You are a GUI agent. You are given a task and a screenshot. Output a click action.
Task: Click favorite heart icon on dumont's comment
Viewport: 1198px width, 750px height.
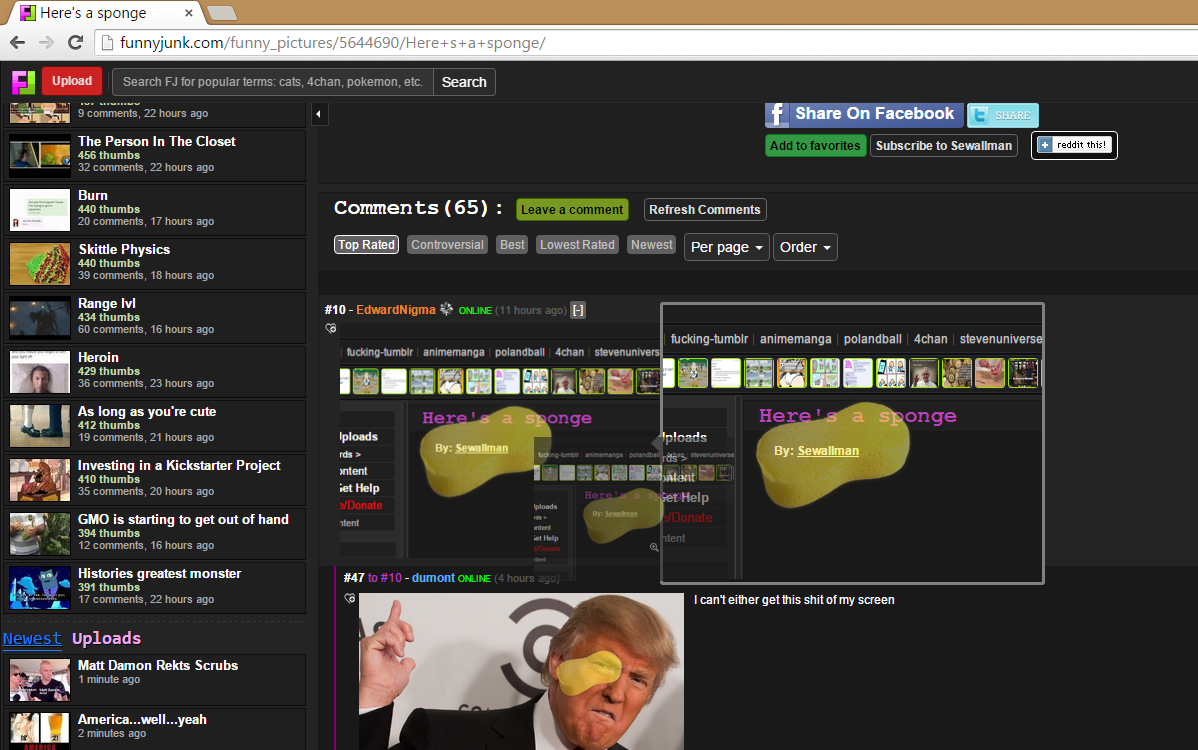coord(349,598)
